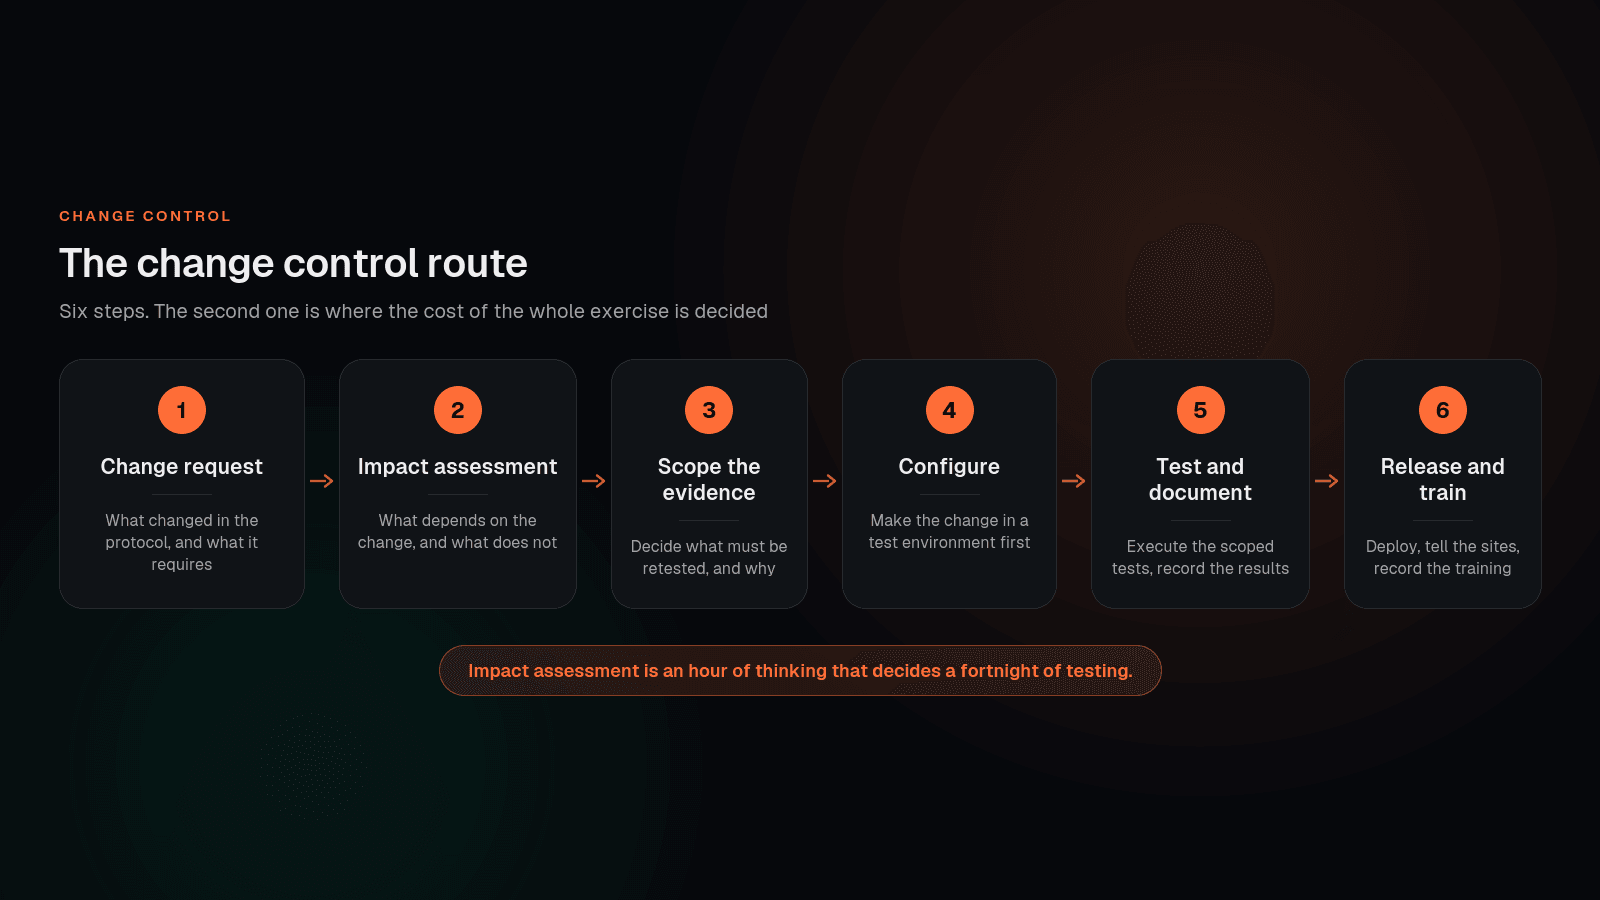This screenshot has height=900, width=1600.
Task: Select the 'Scope the evidence' heading
Action: [x=709, y=480]
